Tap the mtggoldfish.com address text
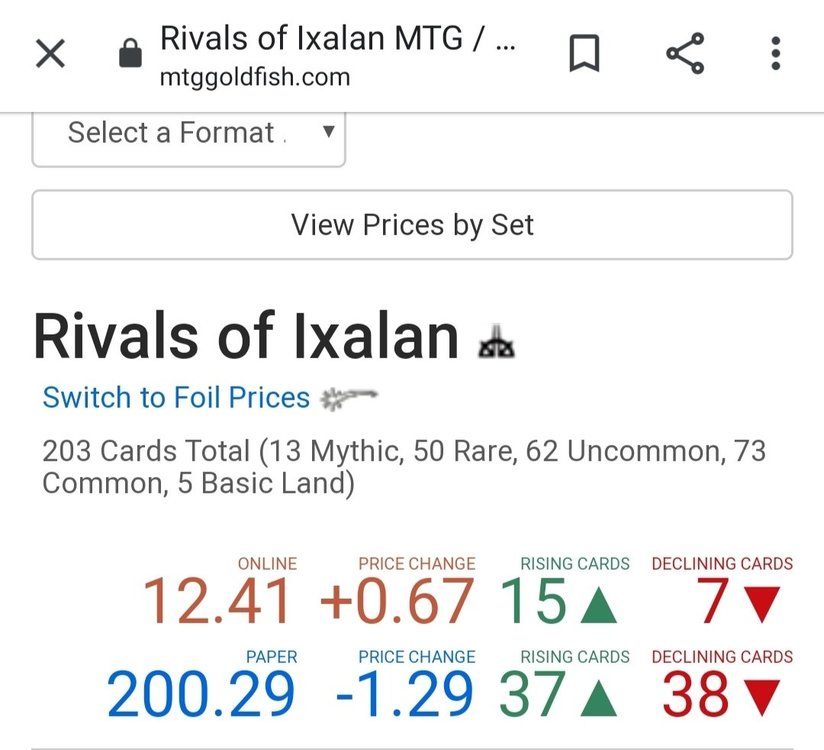 [x=255, y=78]
